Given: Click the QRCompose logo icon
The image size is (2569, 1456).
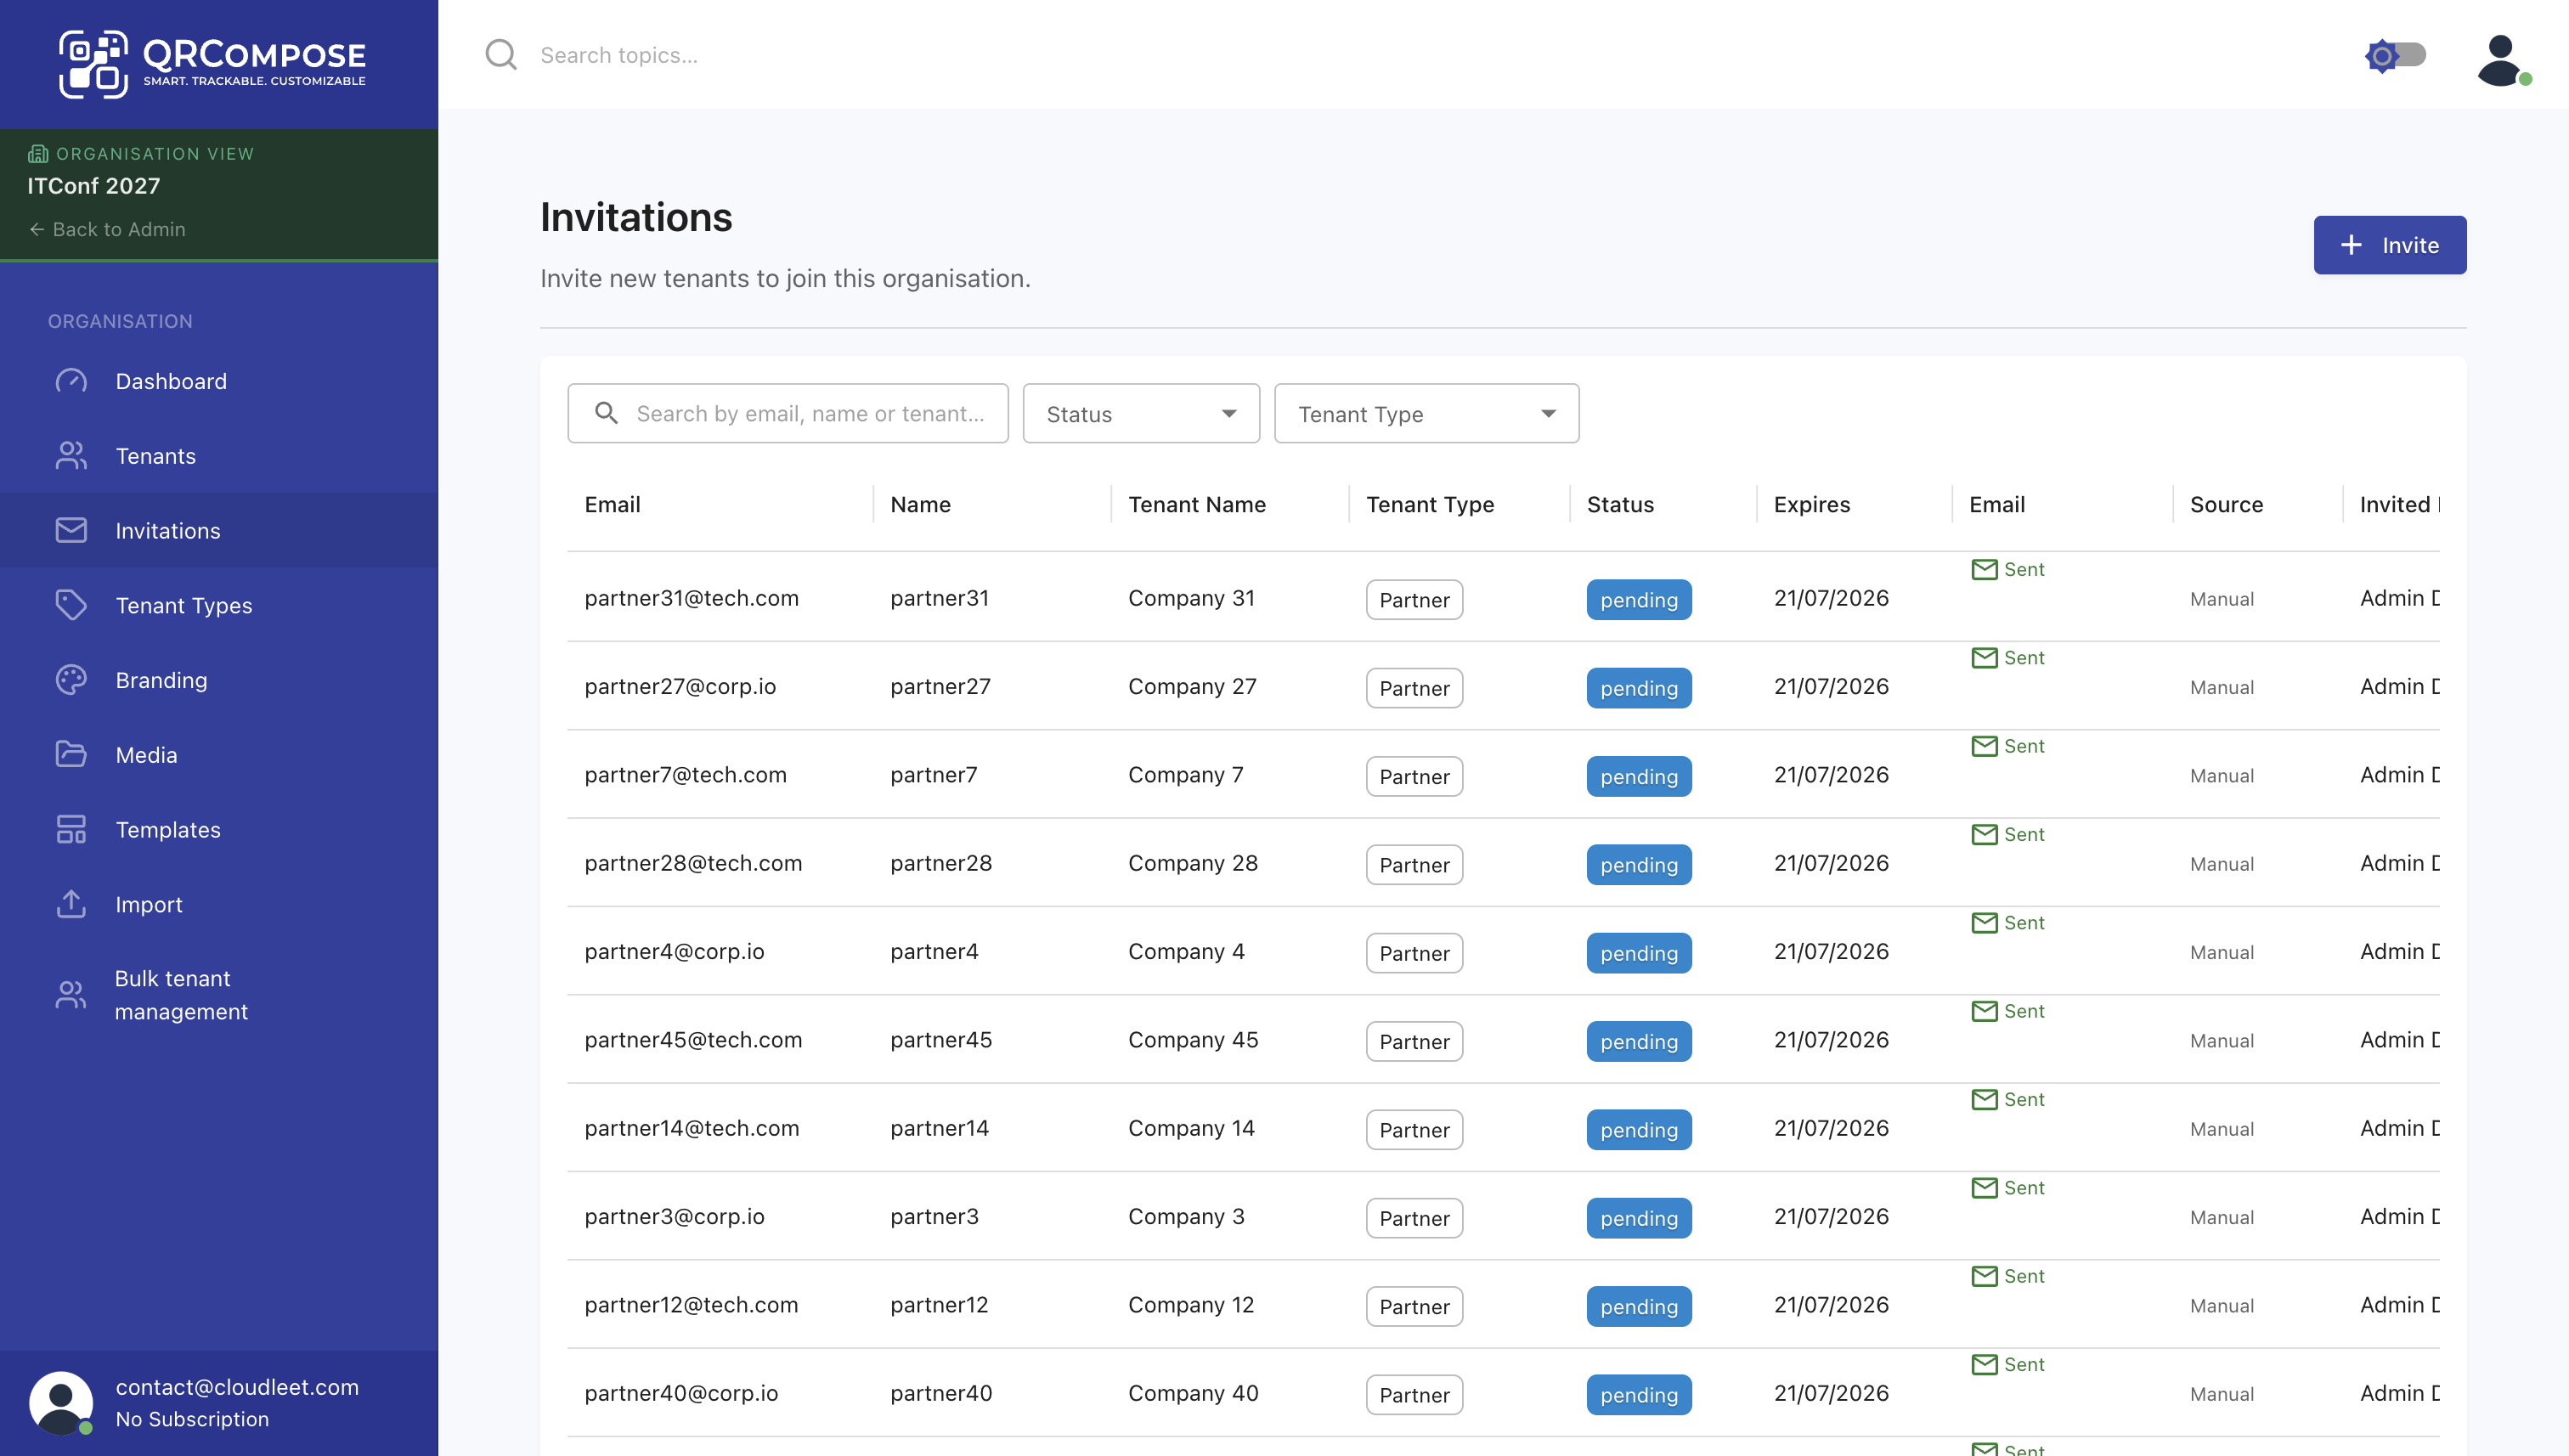Looking at the screenshot, I should coord(93,64).
